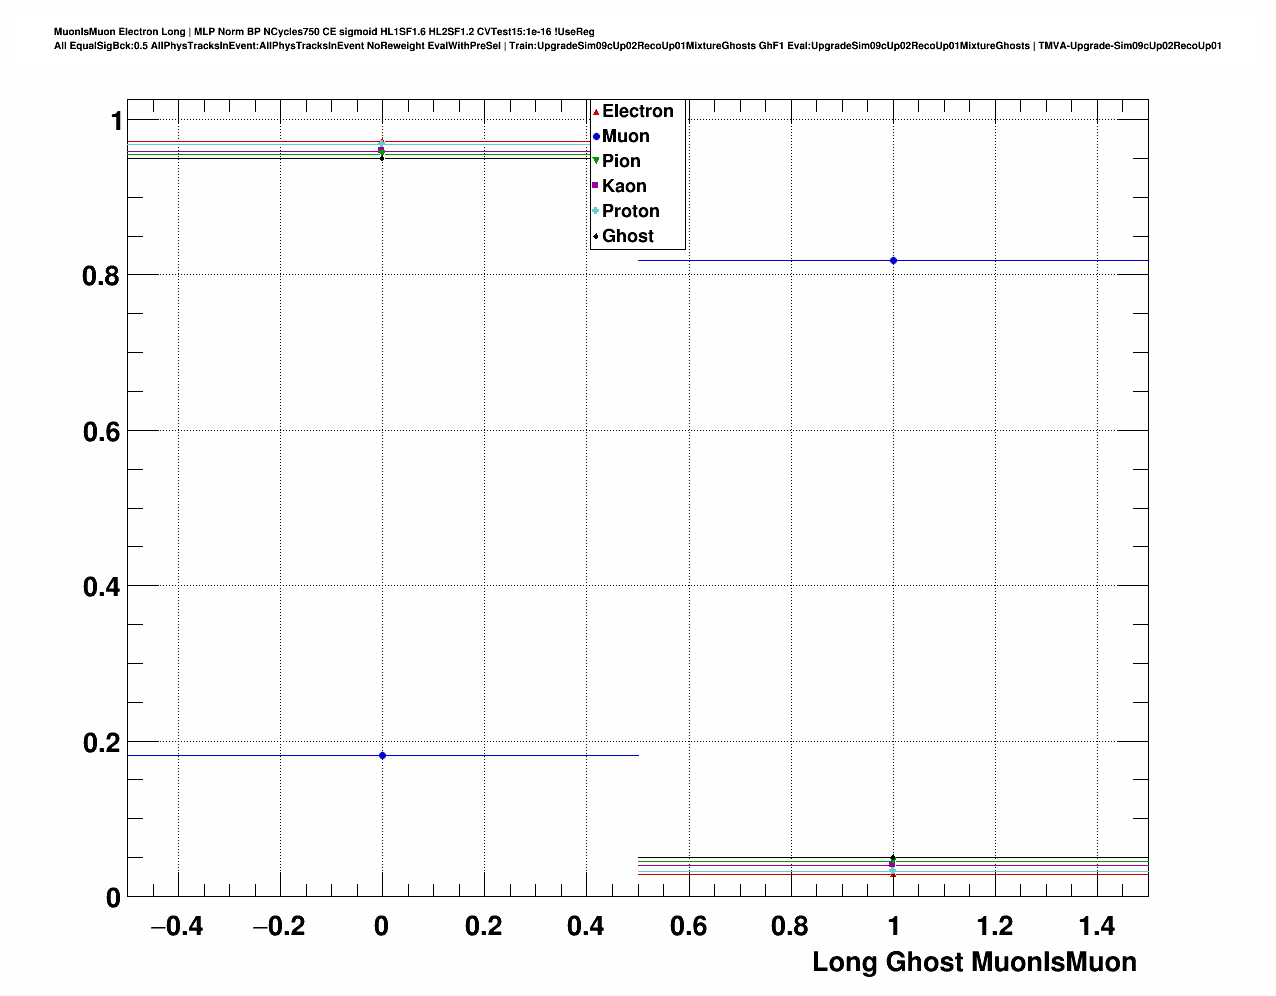This screenshot has height=996, width=1276.
Task: Click the x-axis tick label 1.2
Action: 995,927
